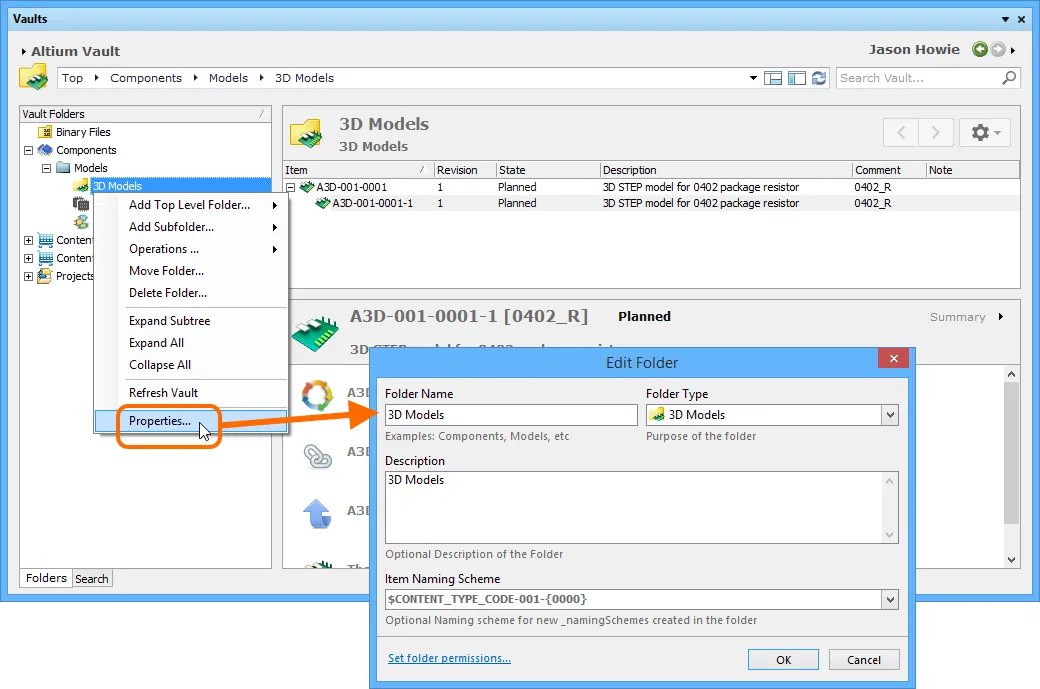This screenshot has height=689, width=1040.
Task: Choose Add Subfolder from context menu
Action: coord(191,227)
